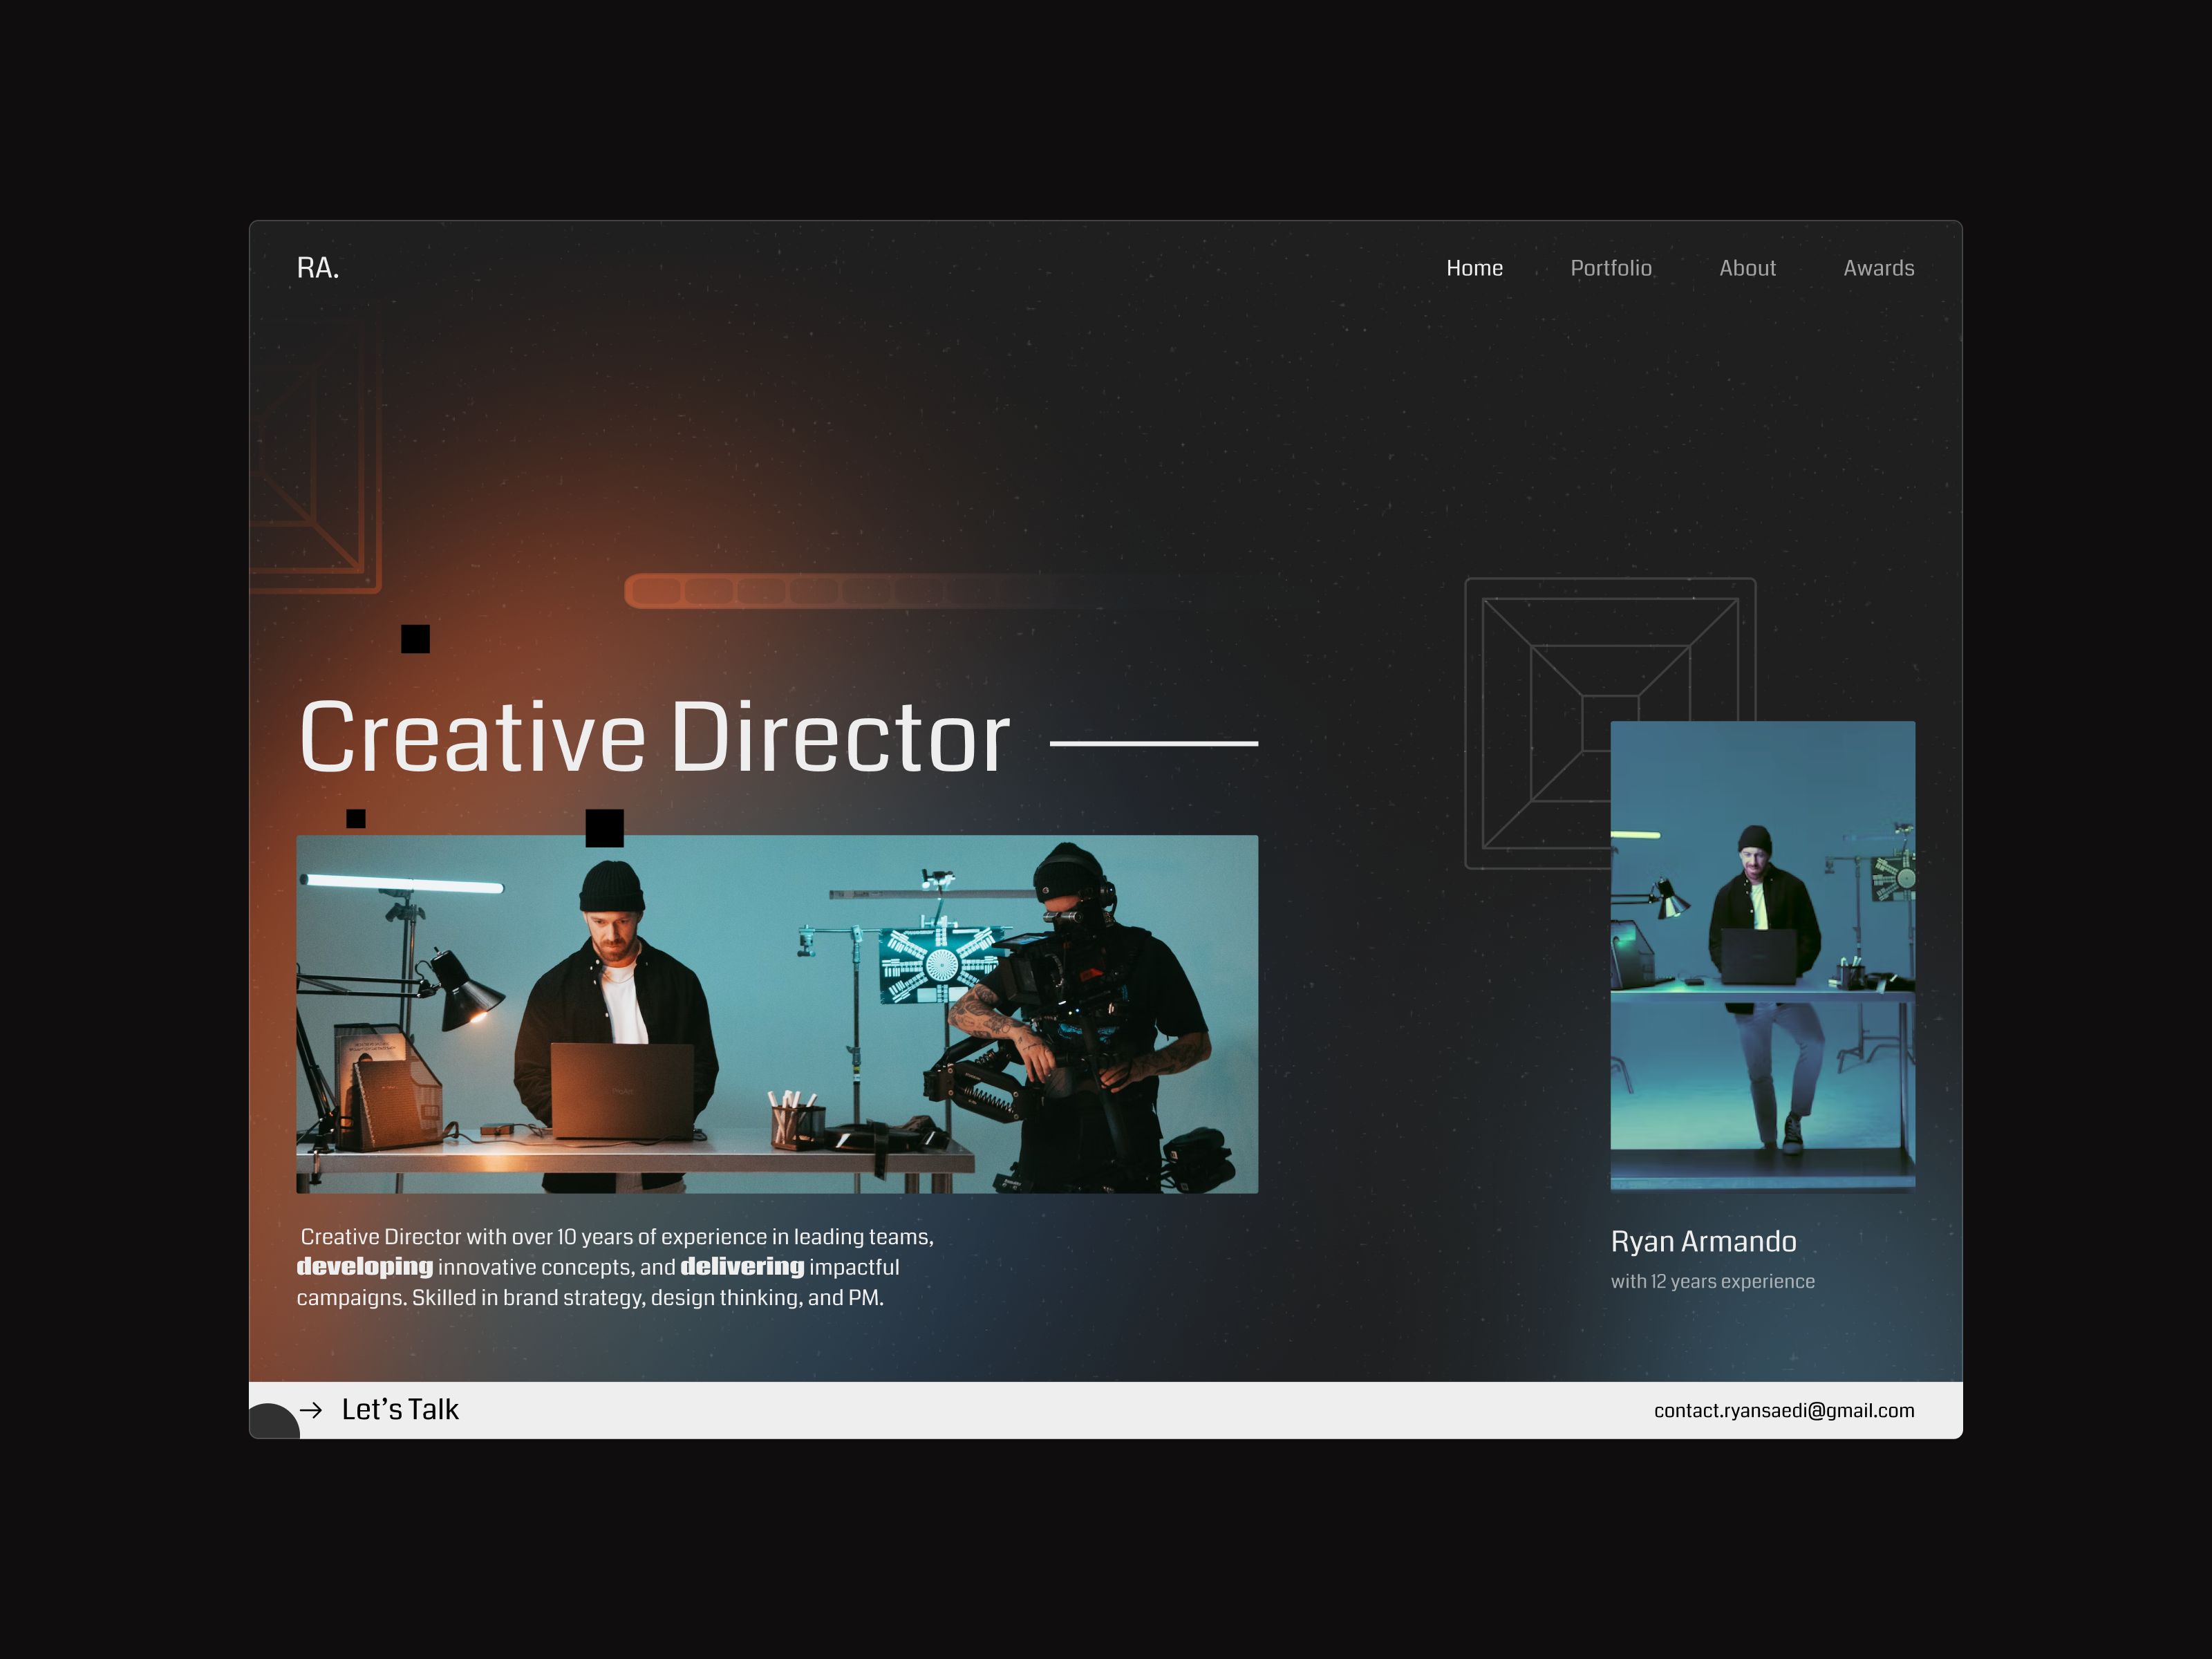Click the Let's Talk link
The width and height of the screenshot is (2212, 1659).
point(399,1409)
